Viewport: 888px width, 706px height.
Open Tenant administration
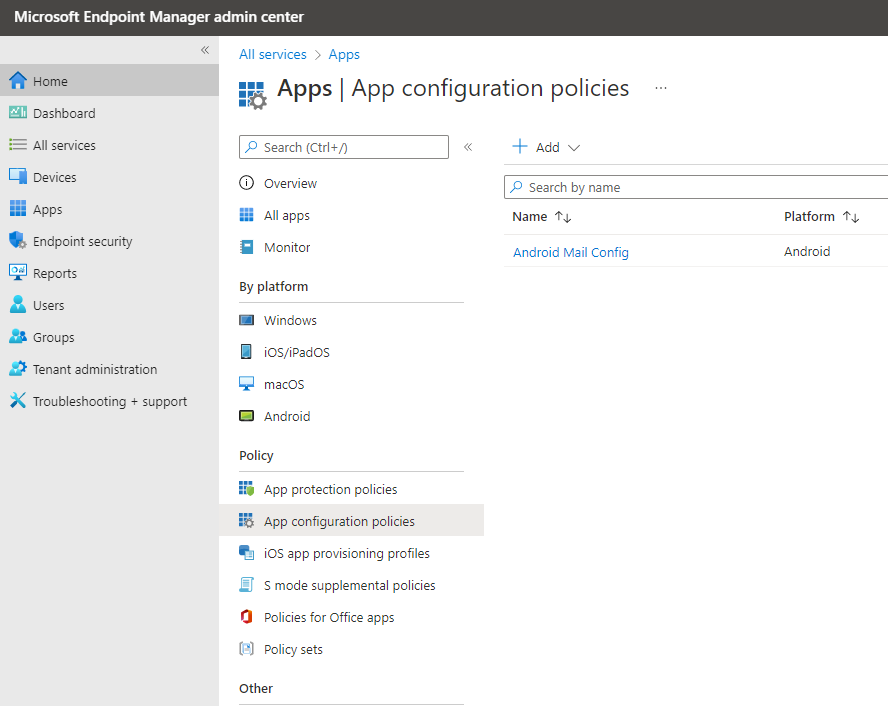pyautogui.click(x=109, y=369)
